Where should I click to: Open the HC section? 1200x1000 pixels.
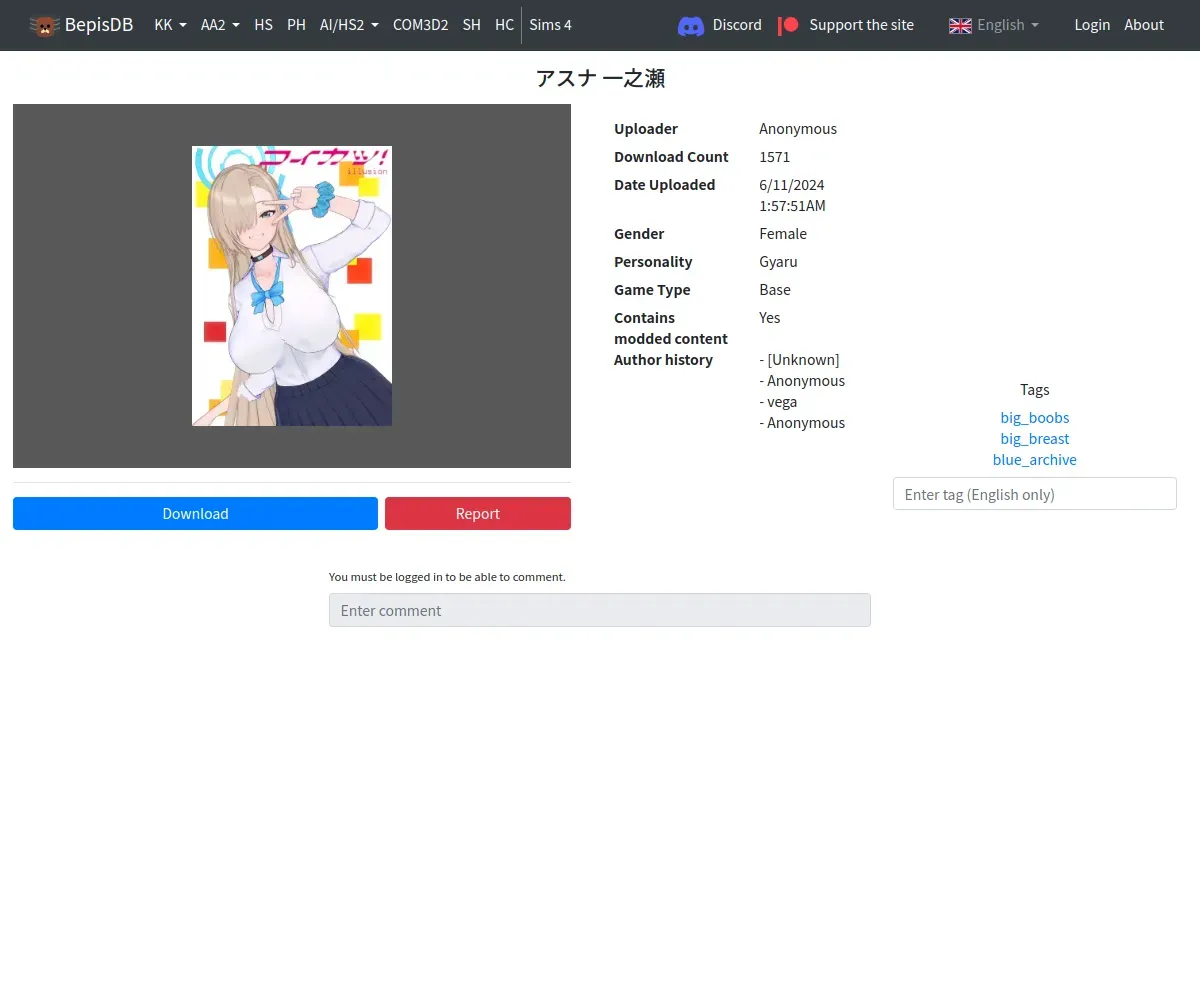click(504, 25)
